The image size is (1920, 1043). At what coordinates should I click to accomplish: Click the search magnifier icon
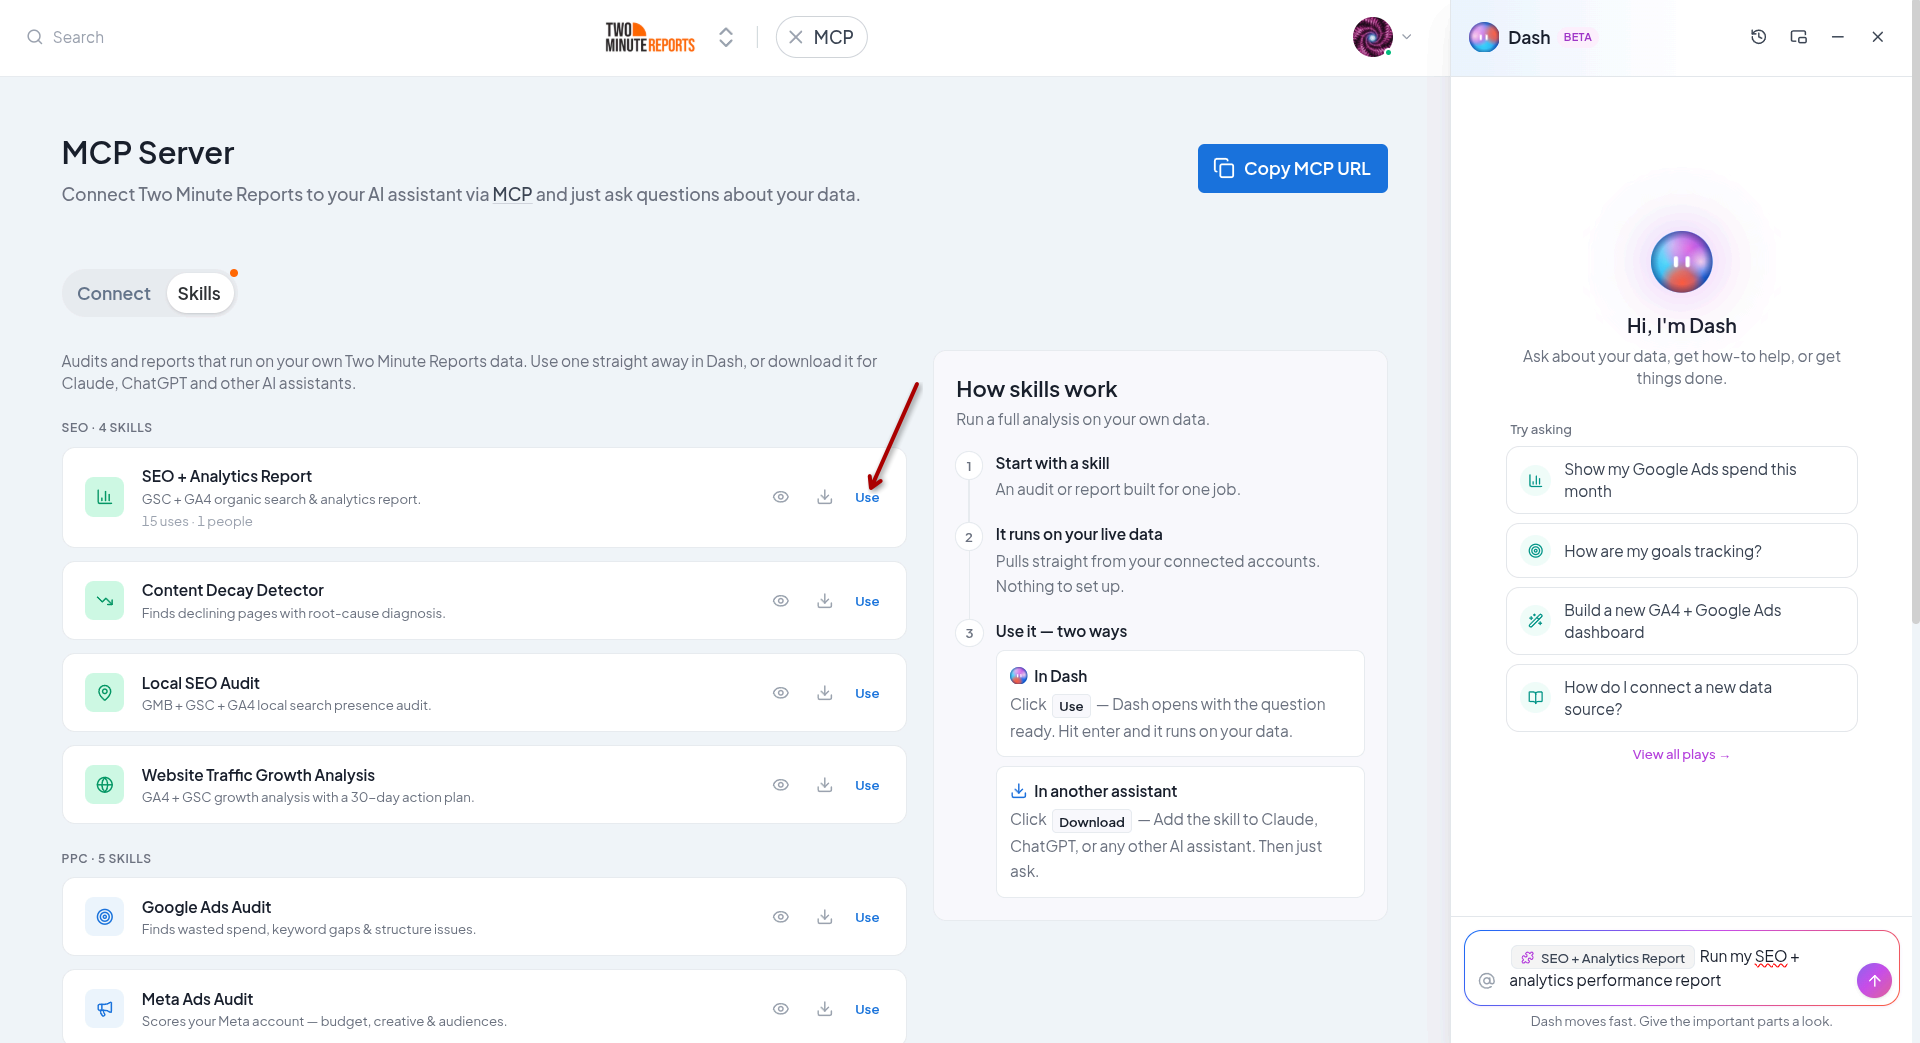[x=35, y=37]
